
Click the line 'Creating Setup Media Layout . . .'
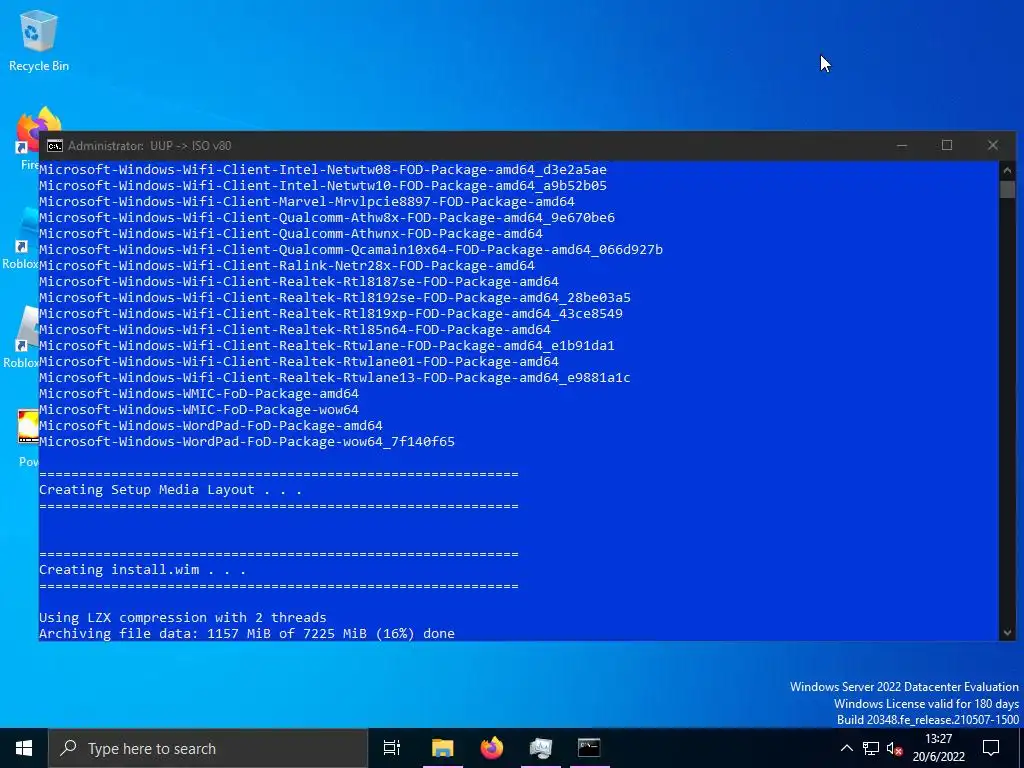click(170, 490)
